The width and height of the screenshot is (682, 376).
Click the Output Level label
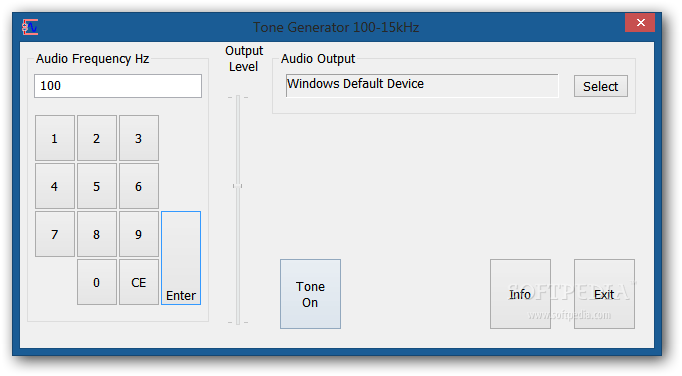pyautogui.click(x=244, y=59)
